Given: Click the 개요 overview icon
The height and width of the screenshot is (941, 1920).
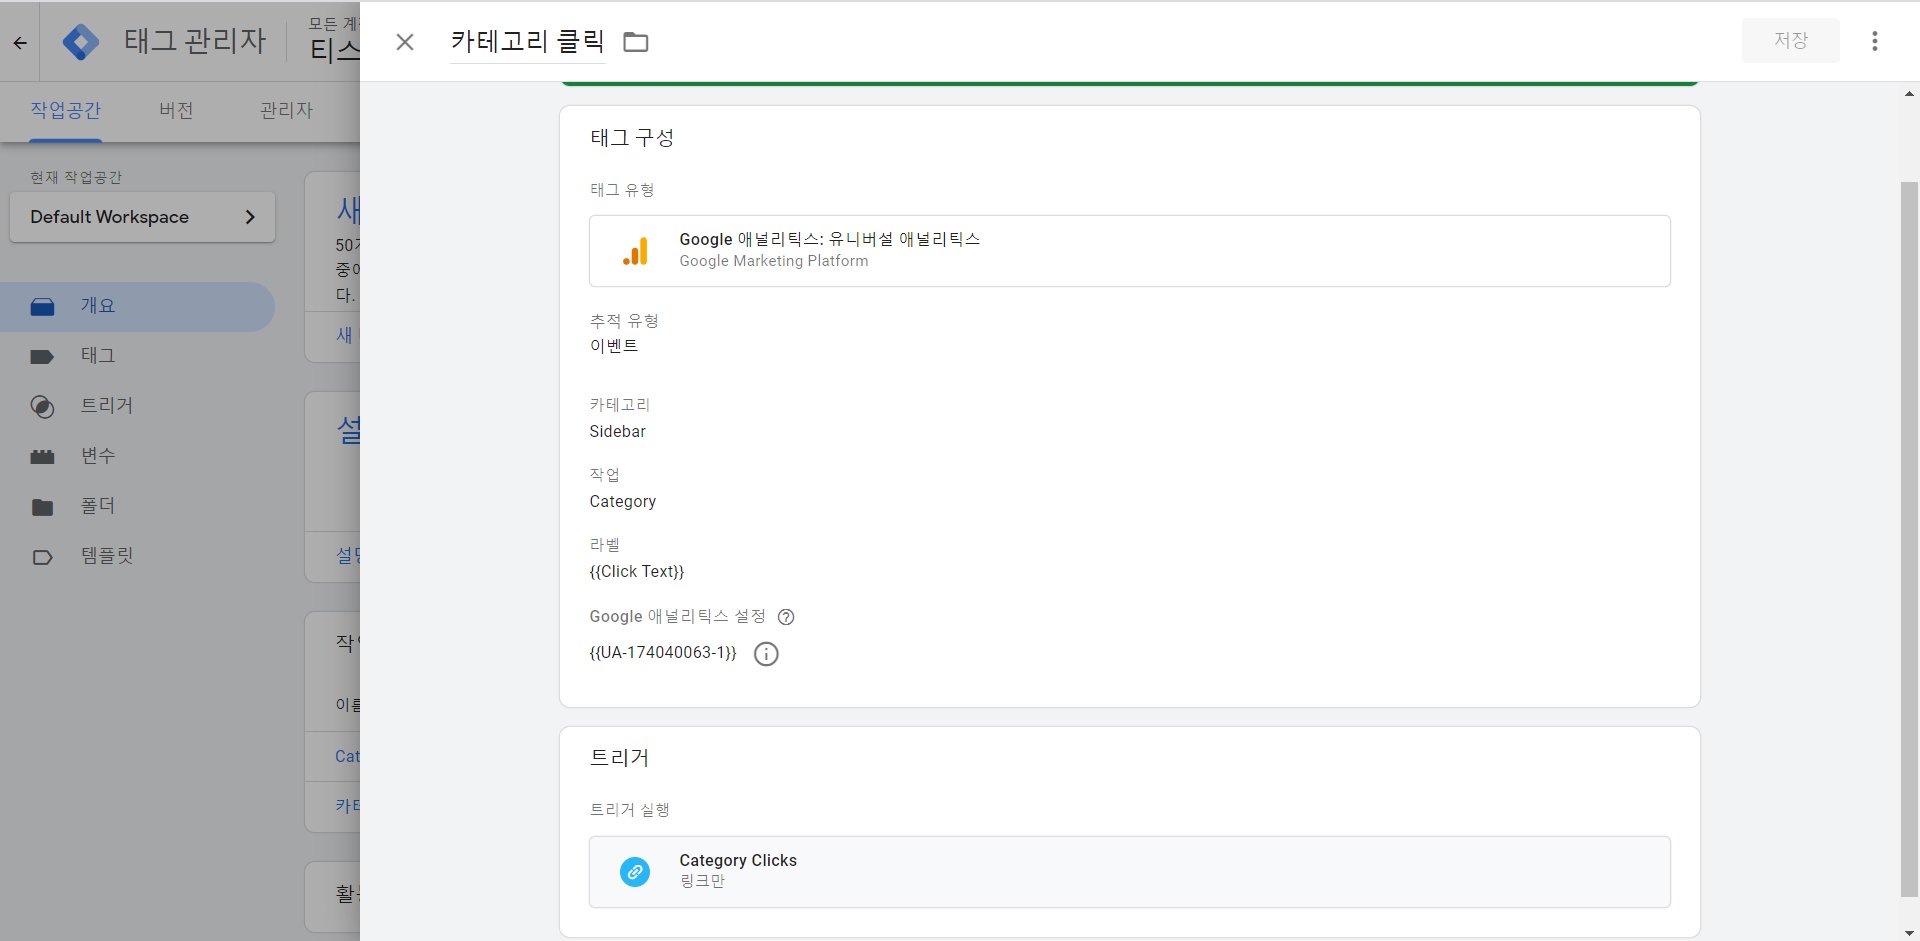Looking at the screenshot, I should coord(42,307).
